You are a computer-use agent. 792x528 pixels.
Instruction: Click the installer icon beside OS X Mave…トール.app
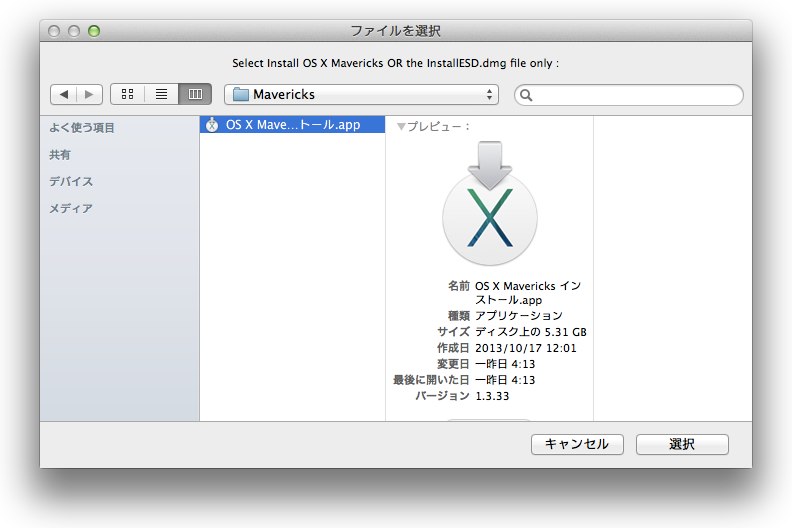click(212, 124)
